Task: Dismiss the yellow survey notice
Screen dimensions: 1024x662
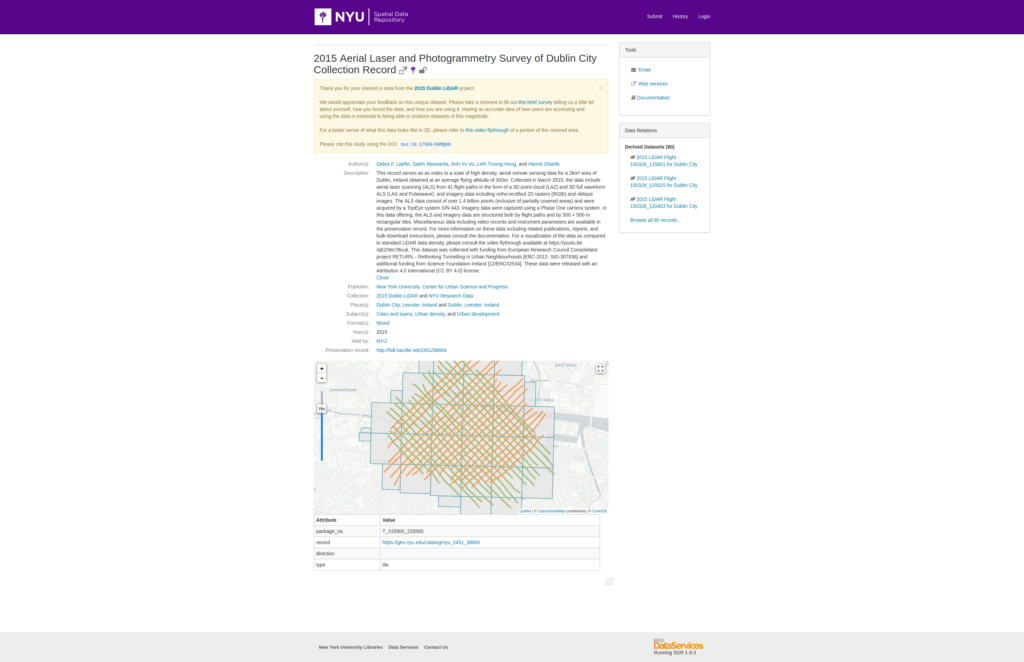Action: [x=601, y=87]
